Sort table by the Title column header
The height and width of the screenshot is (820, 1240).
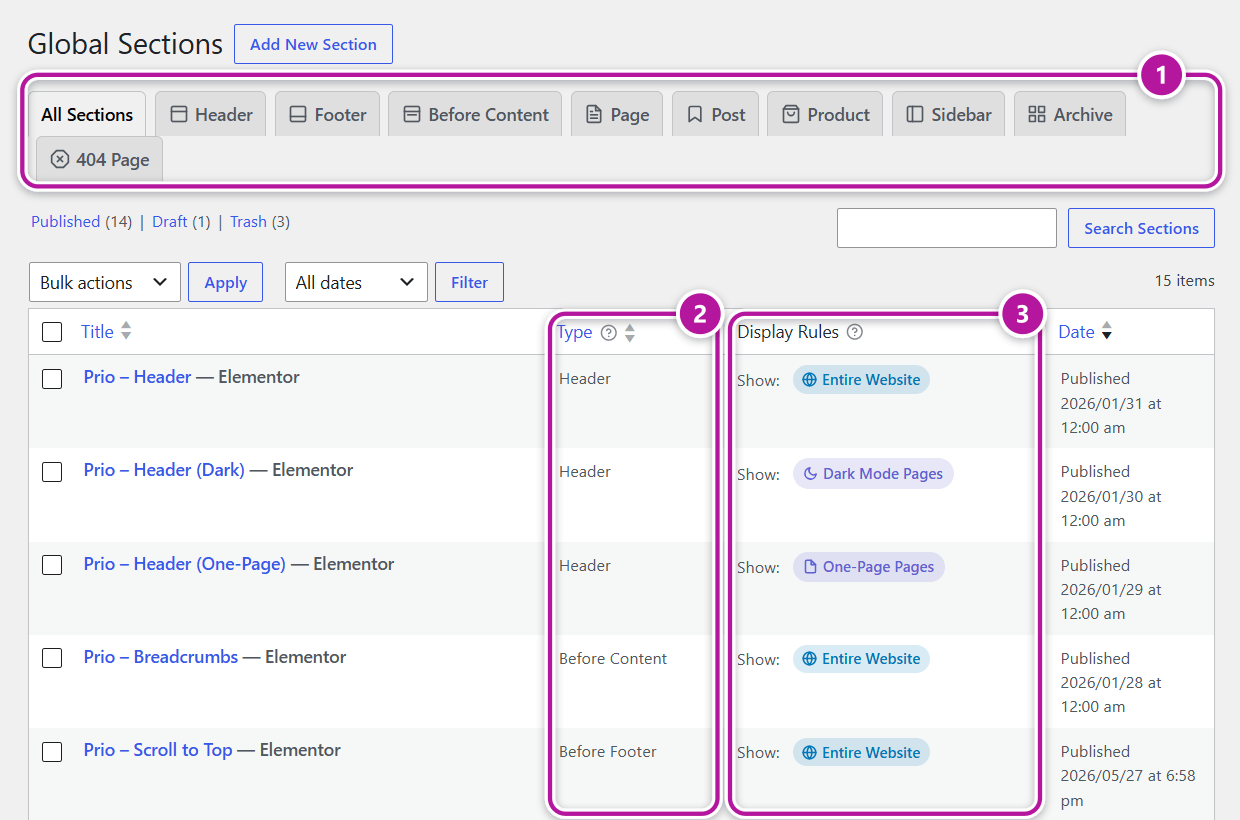[97, 332]
